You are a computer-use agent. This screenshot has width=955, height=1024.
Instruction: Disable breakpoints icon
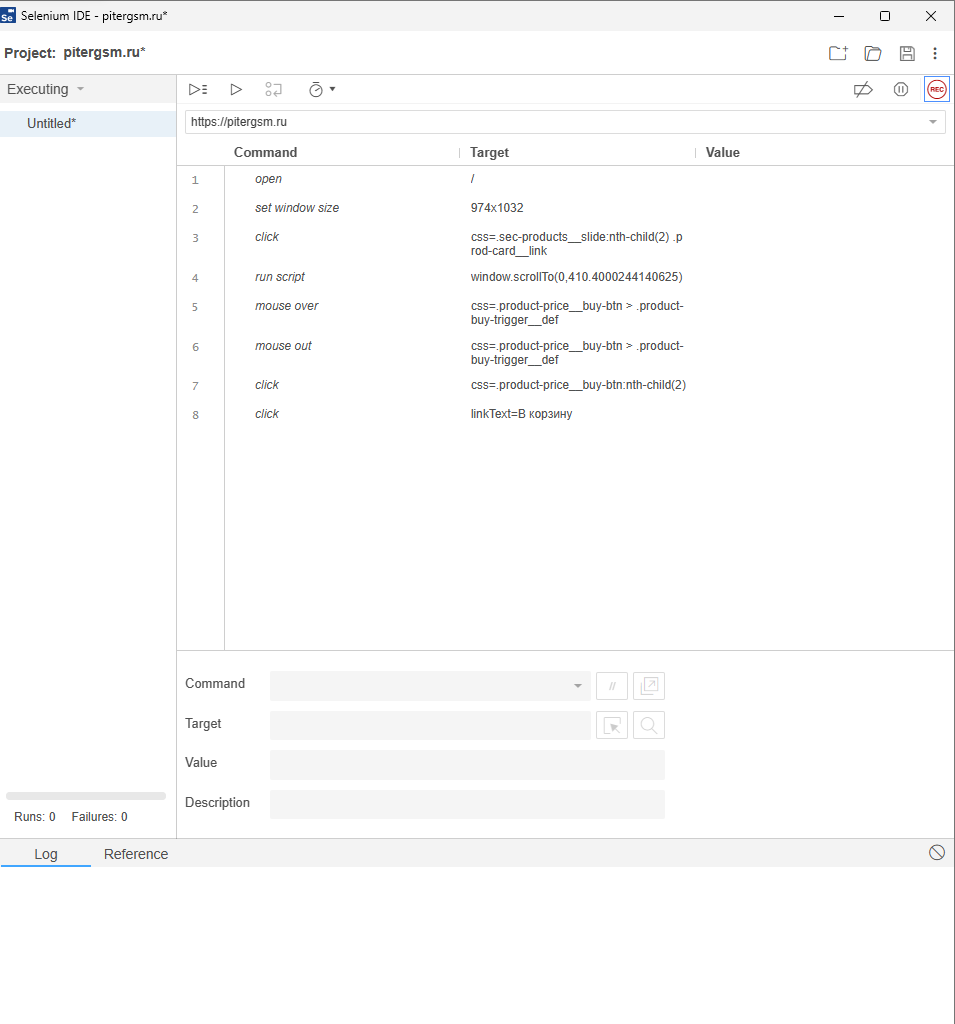tap(863, 89)
